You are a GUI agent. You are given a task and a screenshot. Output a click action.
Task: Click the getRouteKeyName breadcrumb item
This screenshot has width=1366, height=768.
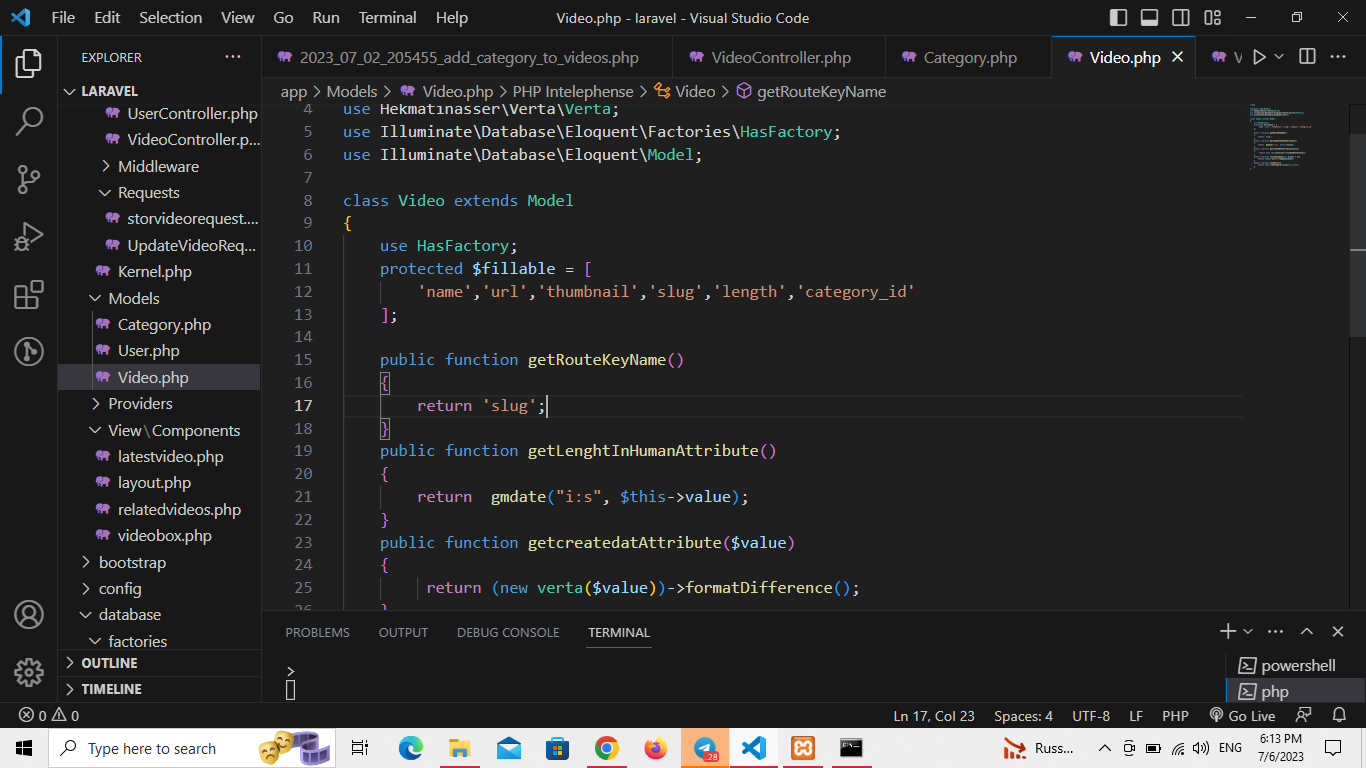(x=811, y=91)
